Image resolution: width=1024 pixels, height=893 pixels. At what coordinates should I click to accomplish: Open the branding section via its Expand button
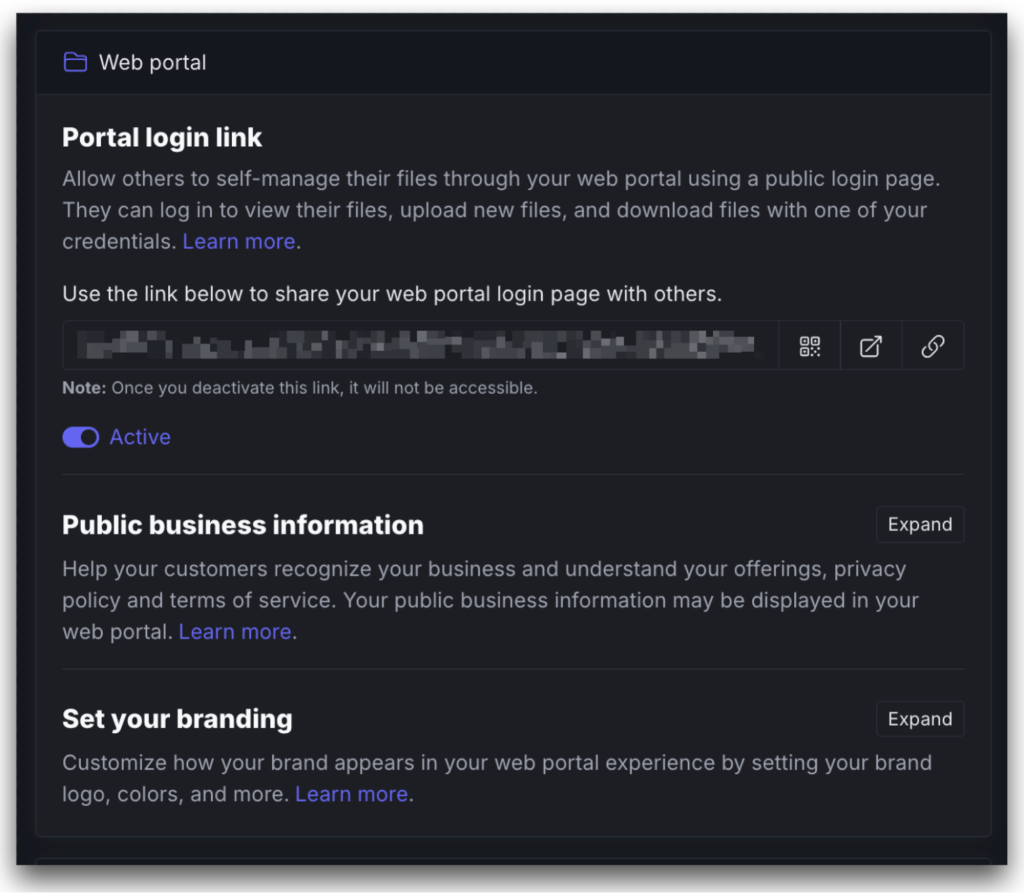[919, 718]
